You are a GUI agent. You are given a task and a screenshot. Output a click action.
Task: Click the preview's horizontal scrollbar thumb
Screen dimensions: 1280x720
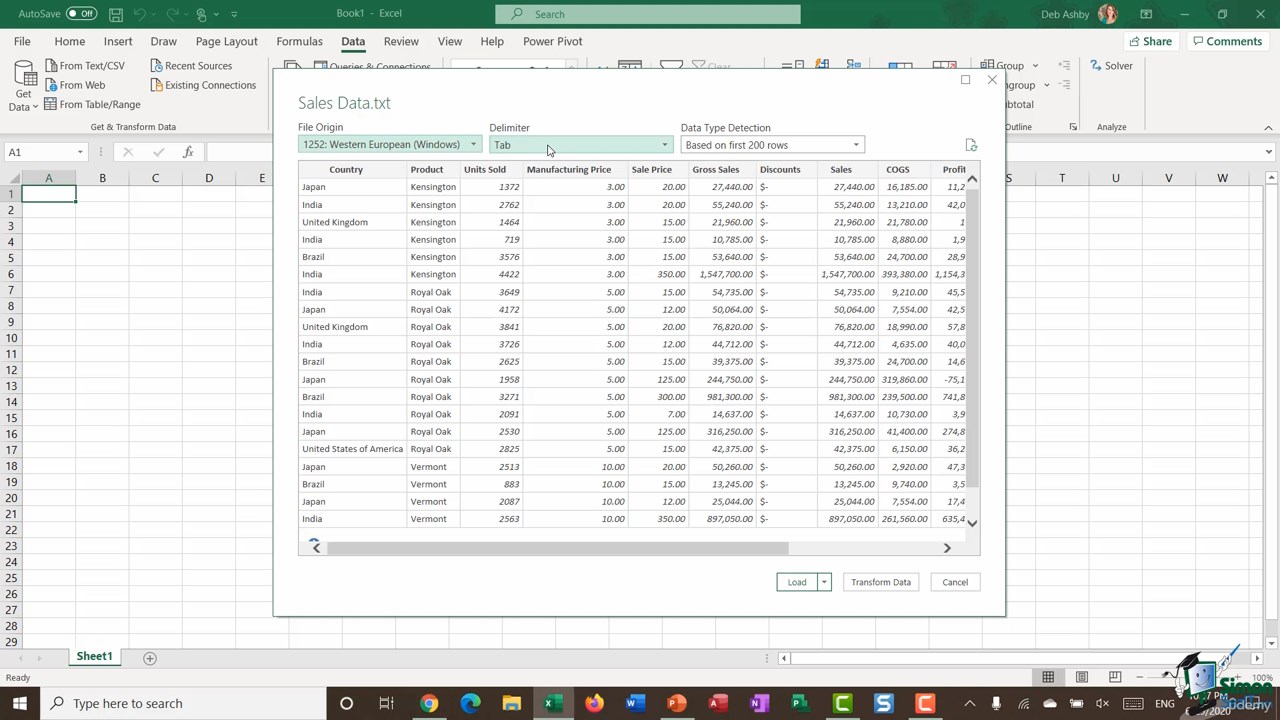click(558, 548)
